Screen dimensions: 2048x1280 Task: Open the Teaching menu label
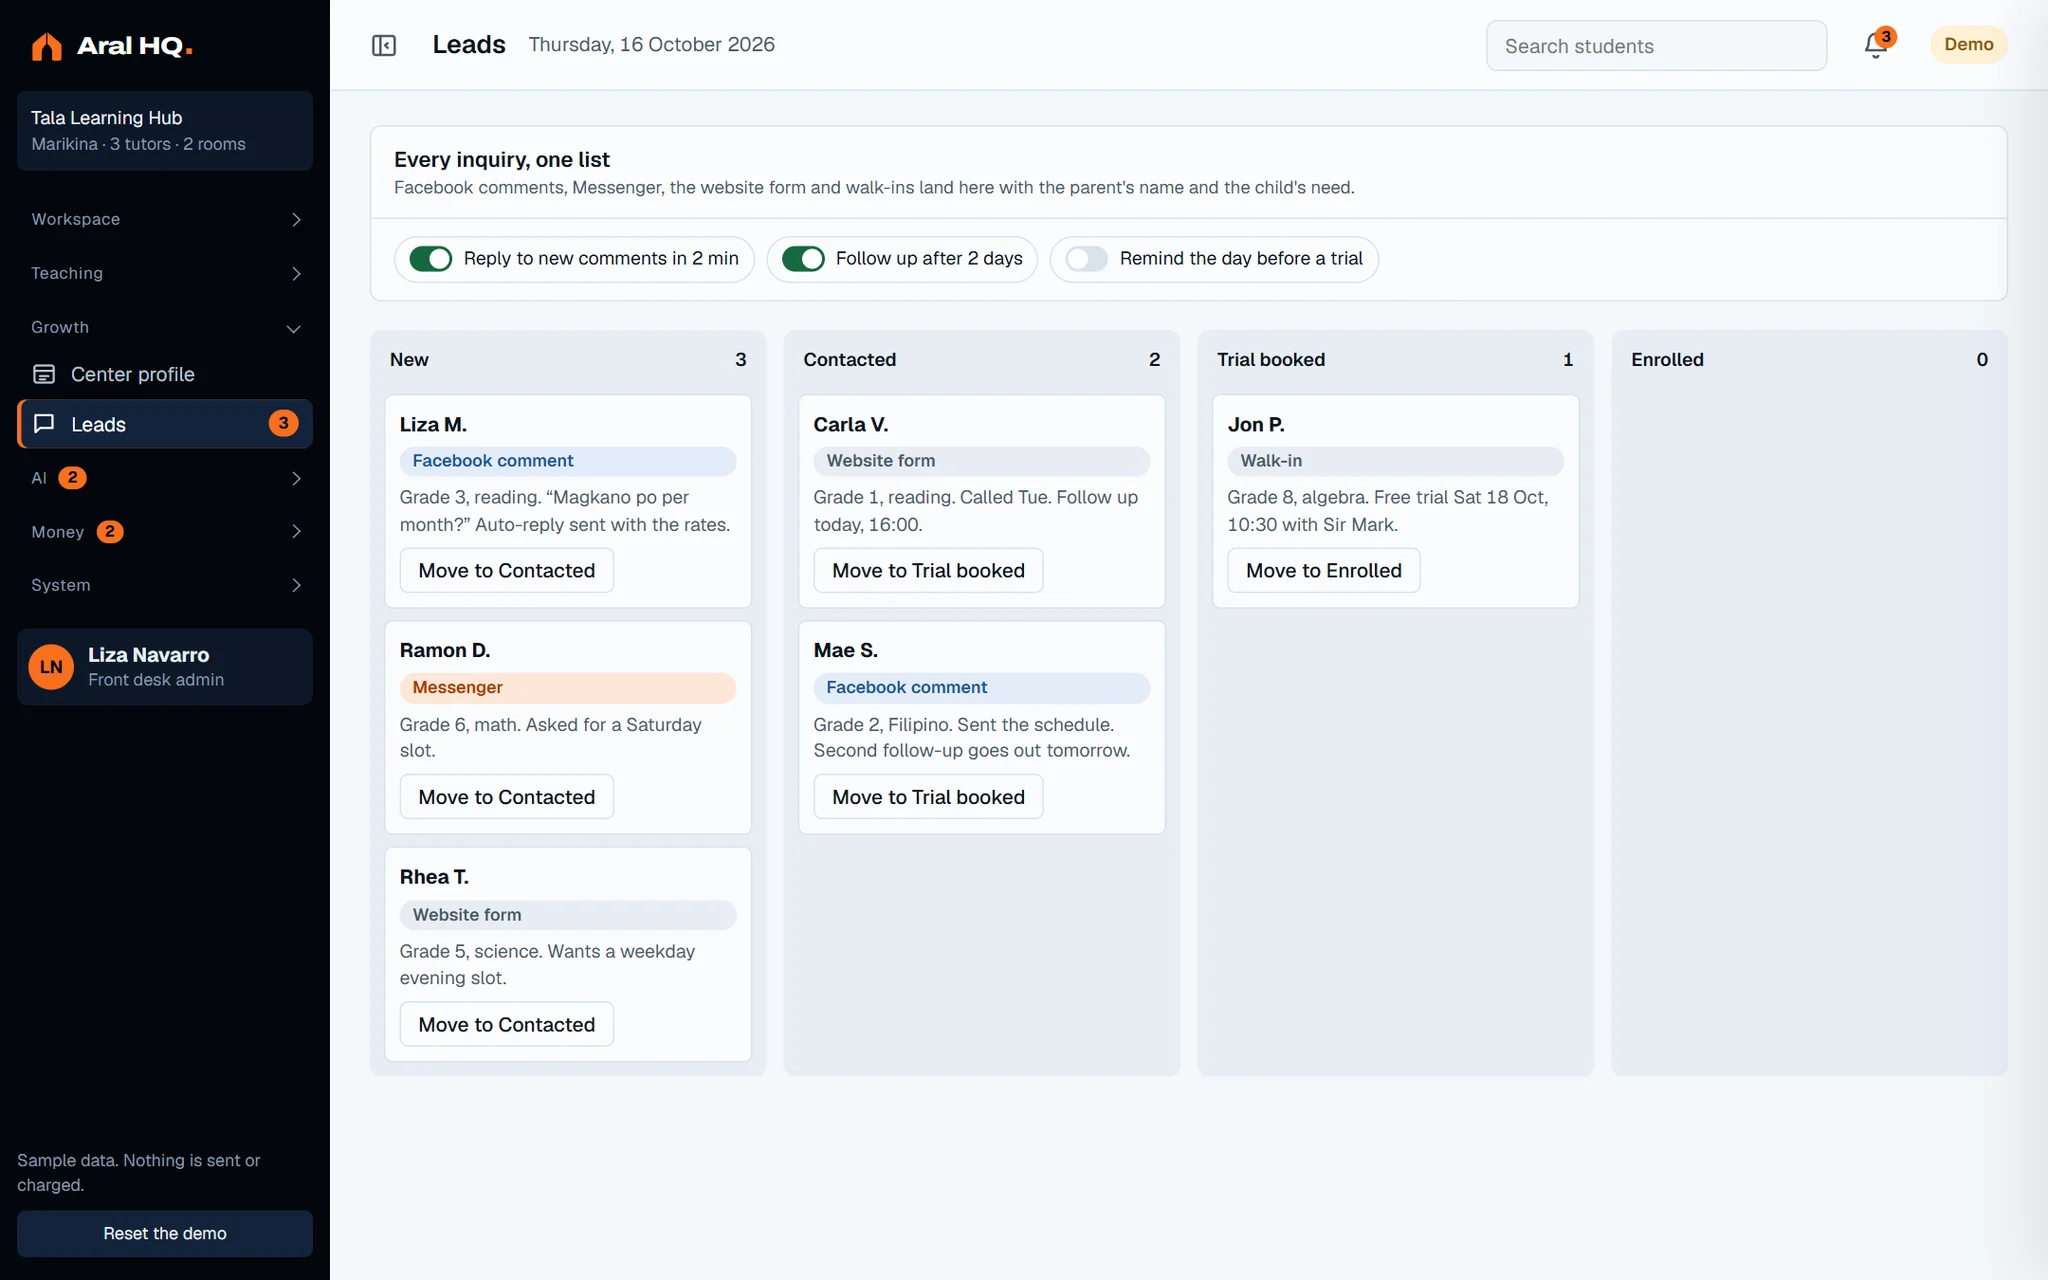pos(67,274)
